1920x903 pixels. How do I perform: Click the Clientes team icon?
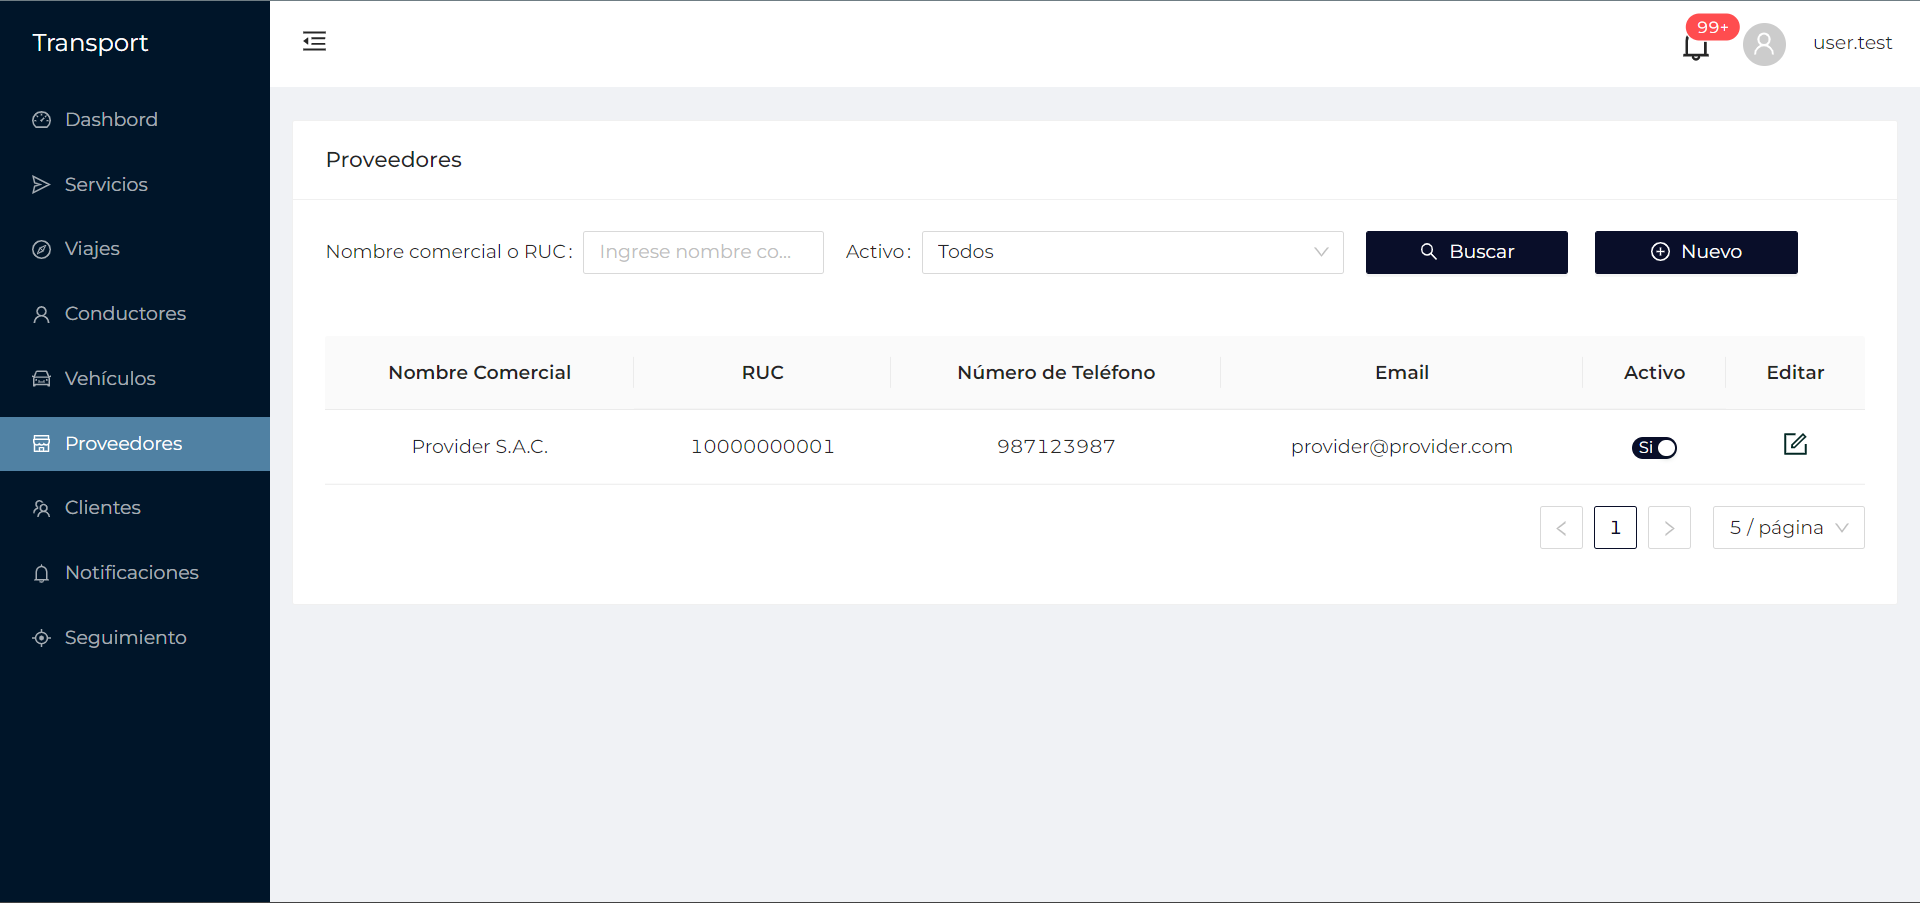tap(41, 508)
